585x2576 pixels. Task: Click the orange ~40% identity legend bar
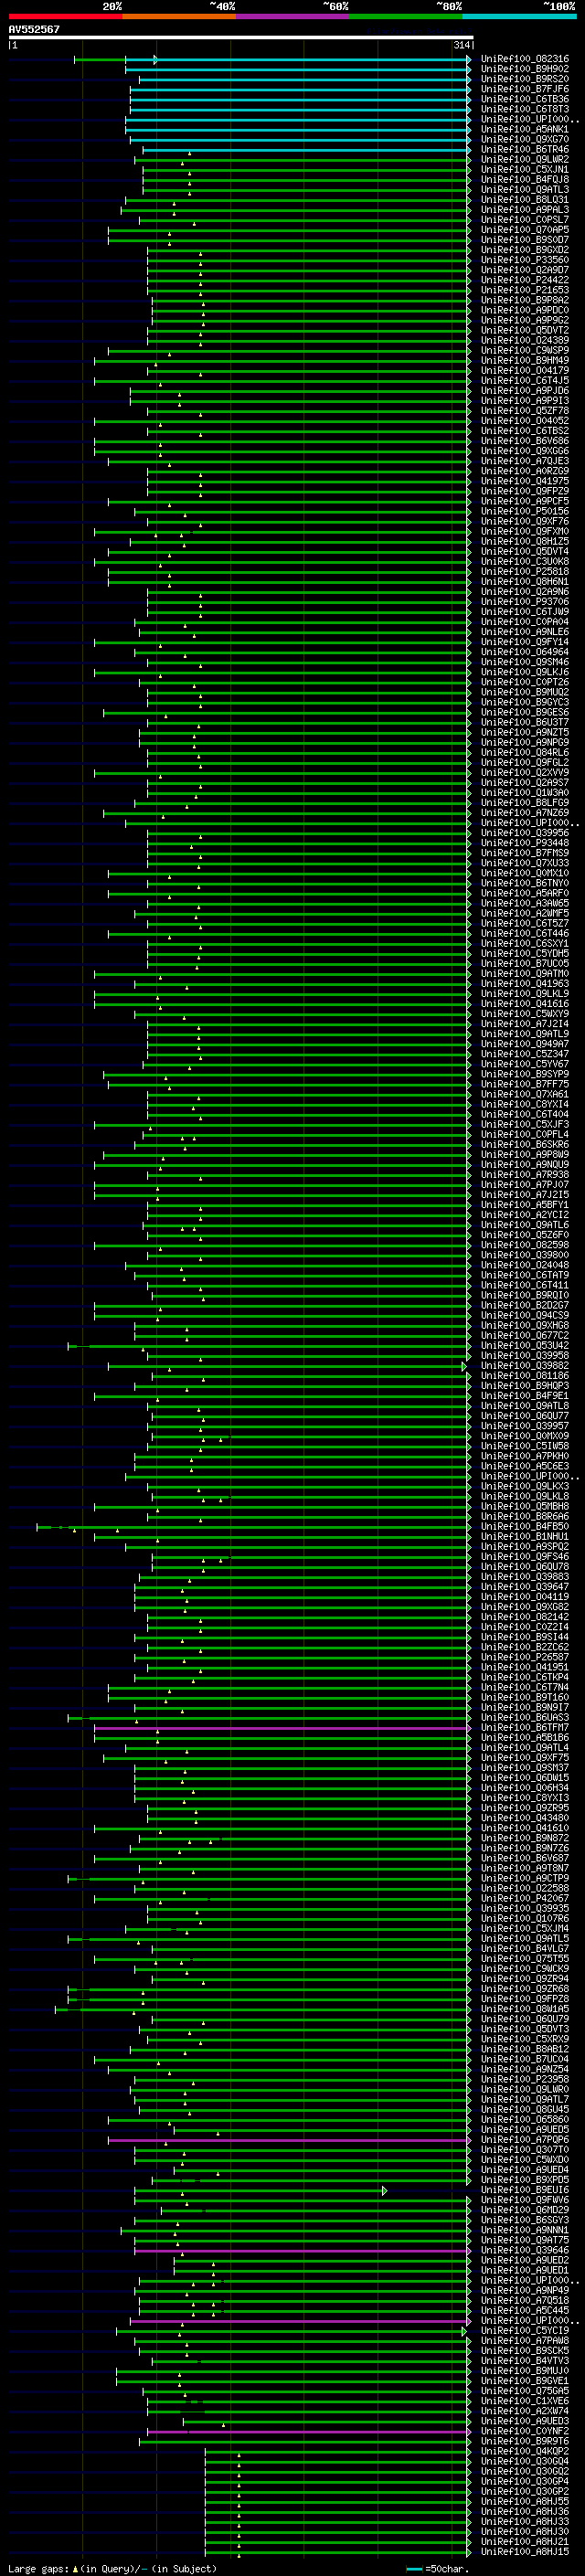click(x=180, y=16)
